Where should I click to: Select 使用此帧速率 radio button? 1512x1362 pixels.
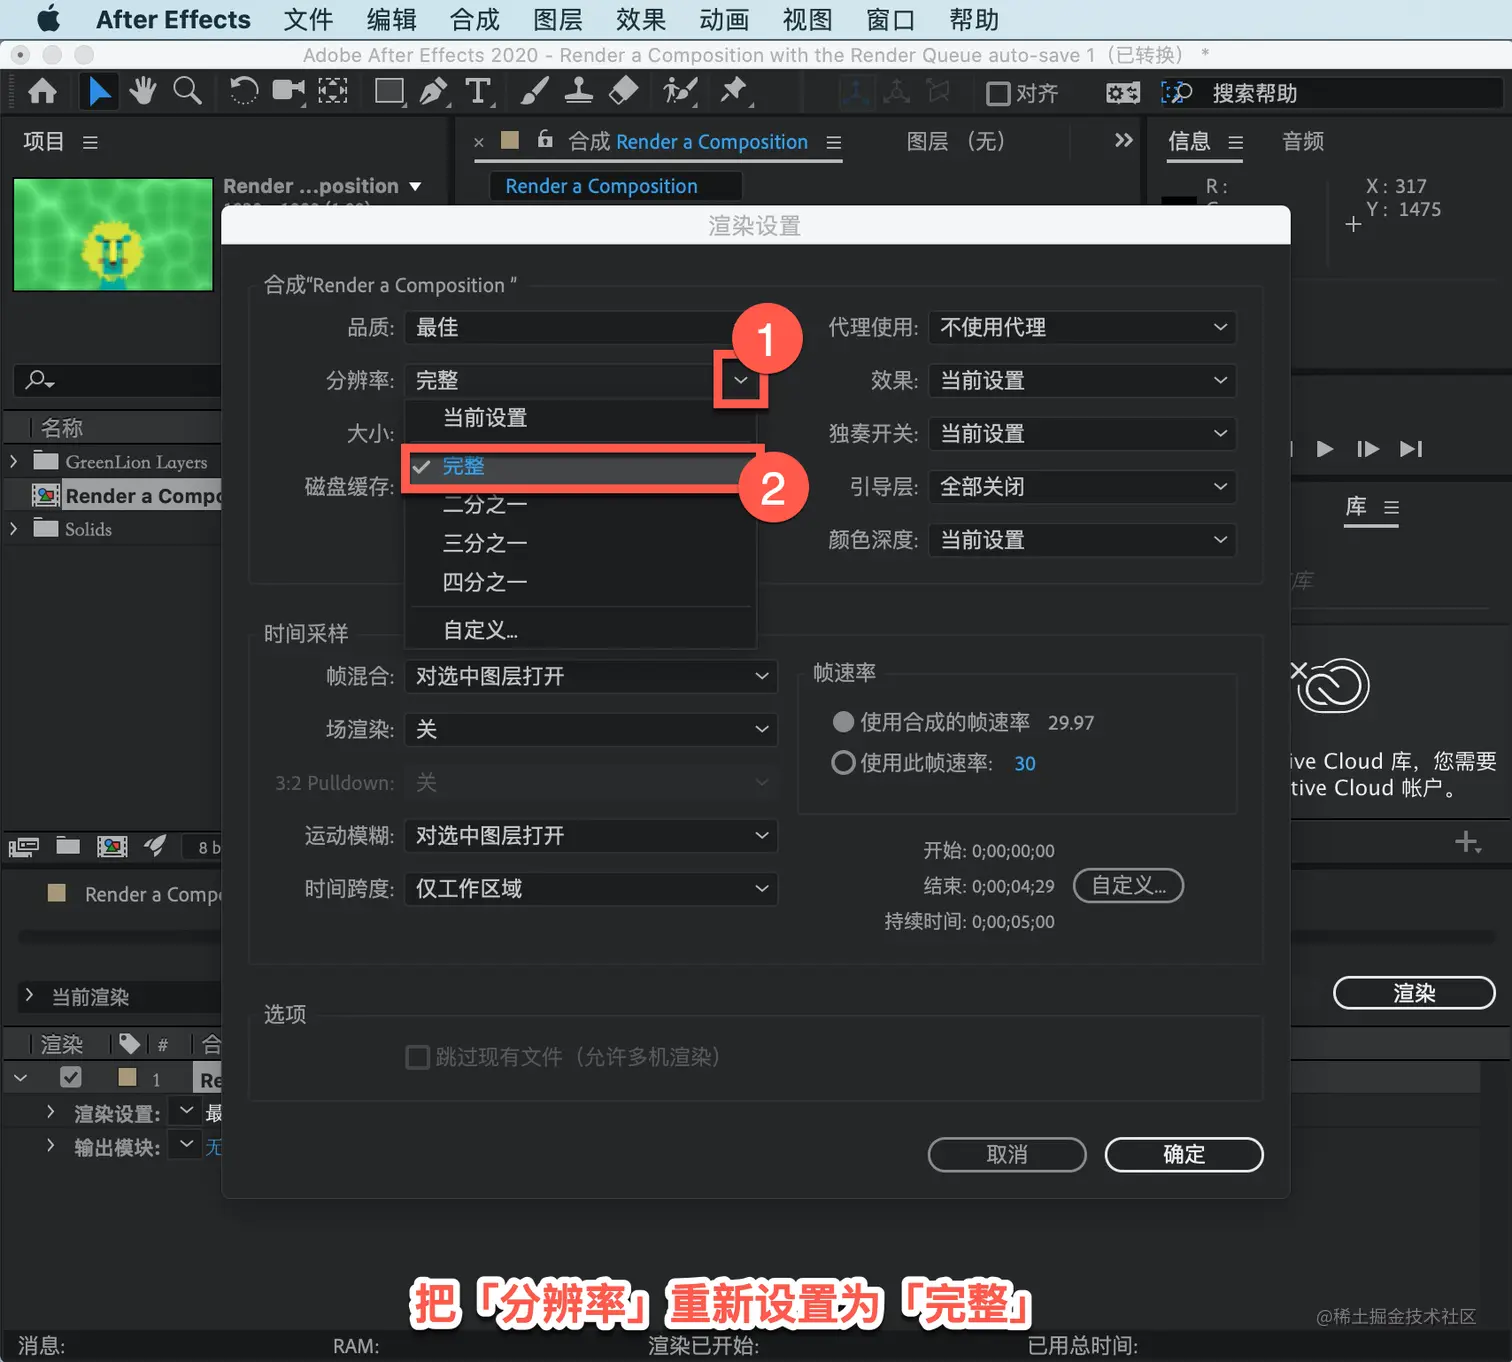point(843,763)
